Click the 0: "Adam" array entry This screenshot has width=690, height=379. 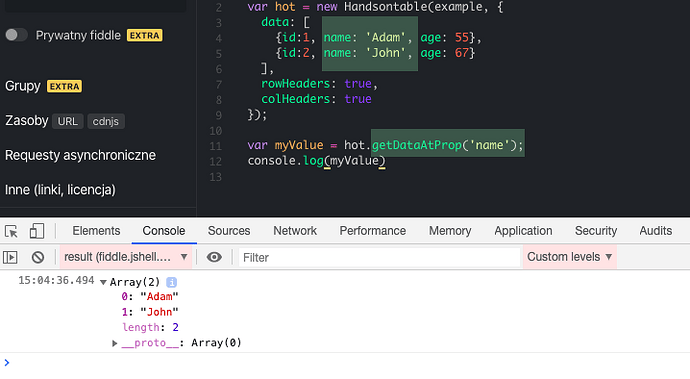tap(150, 297)
